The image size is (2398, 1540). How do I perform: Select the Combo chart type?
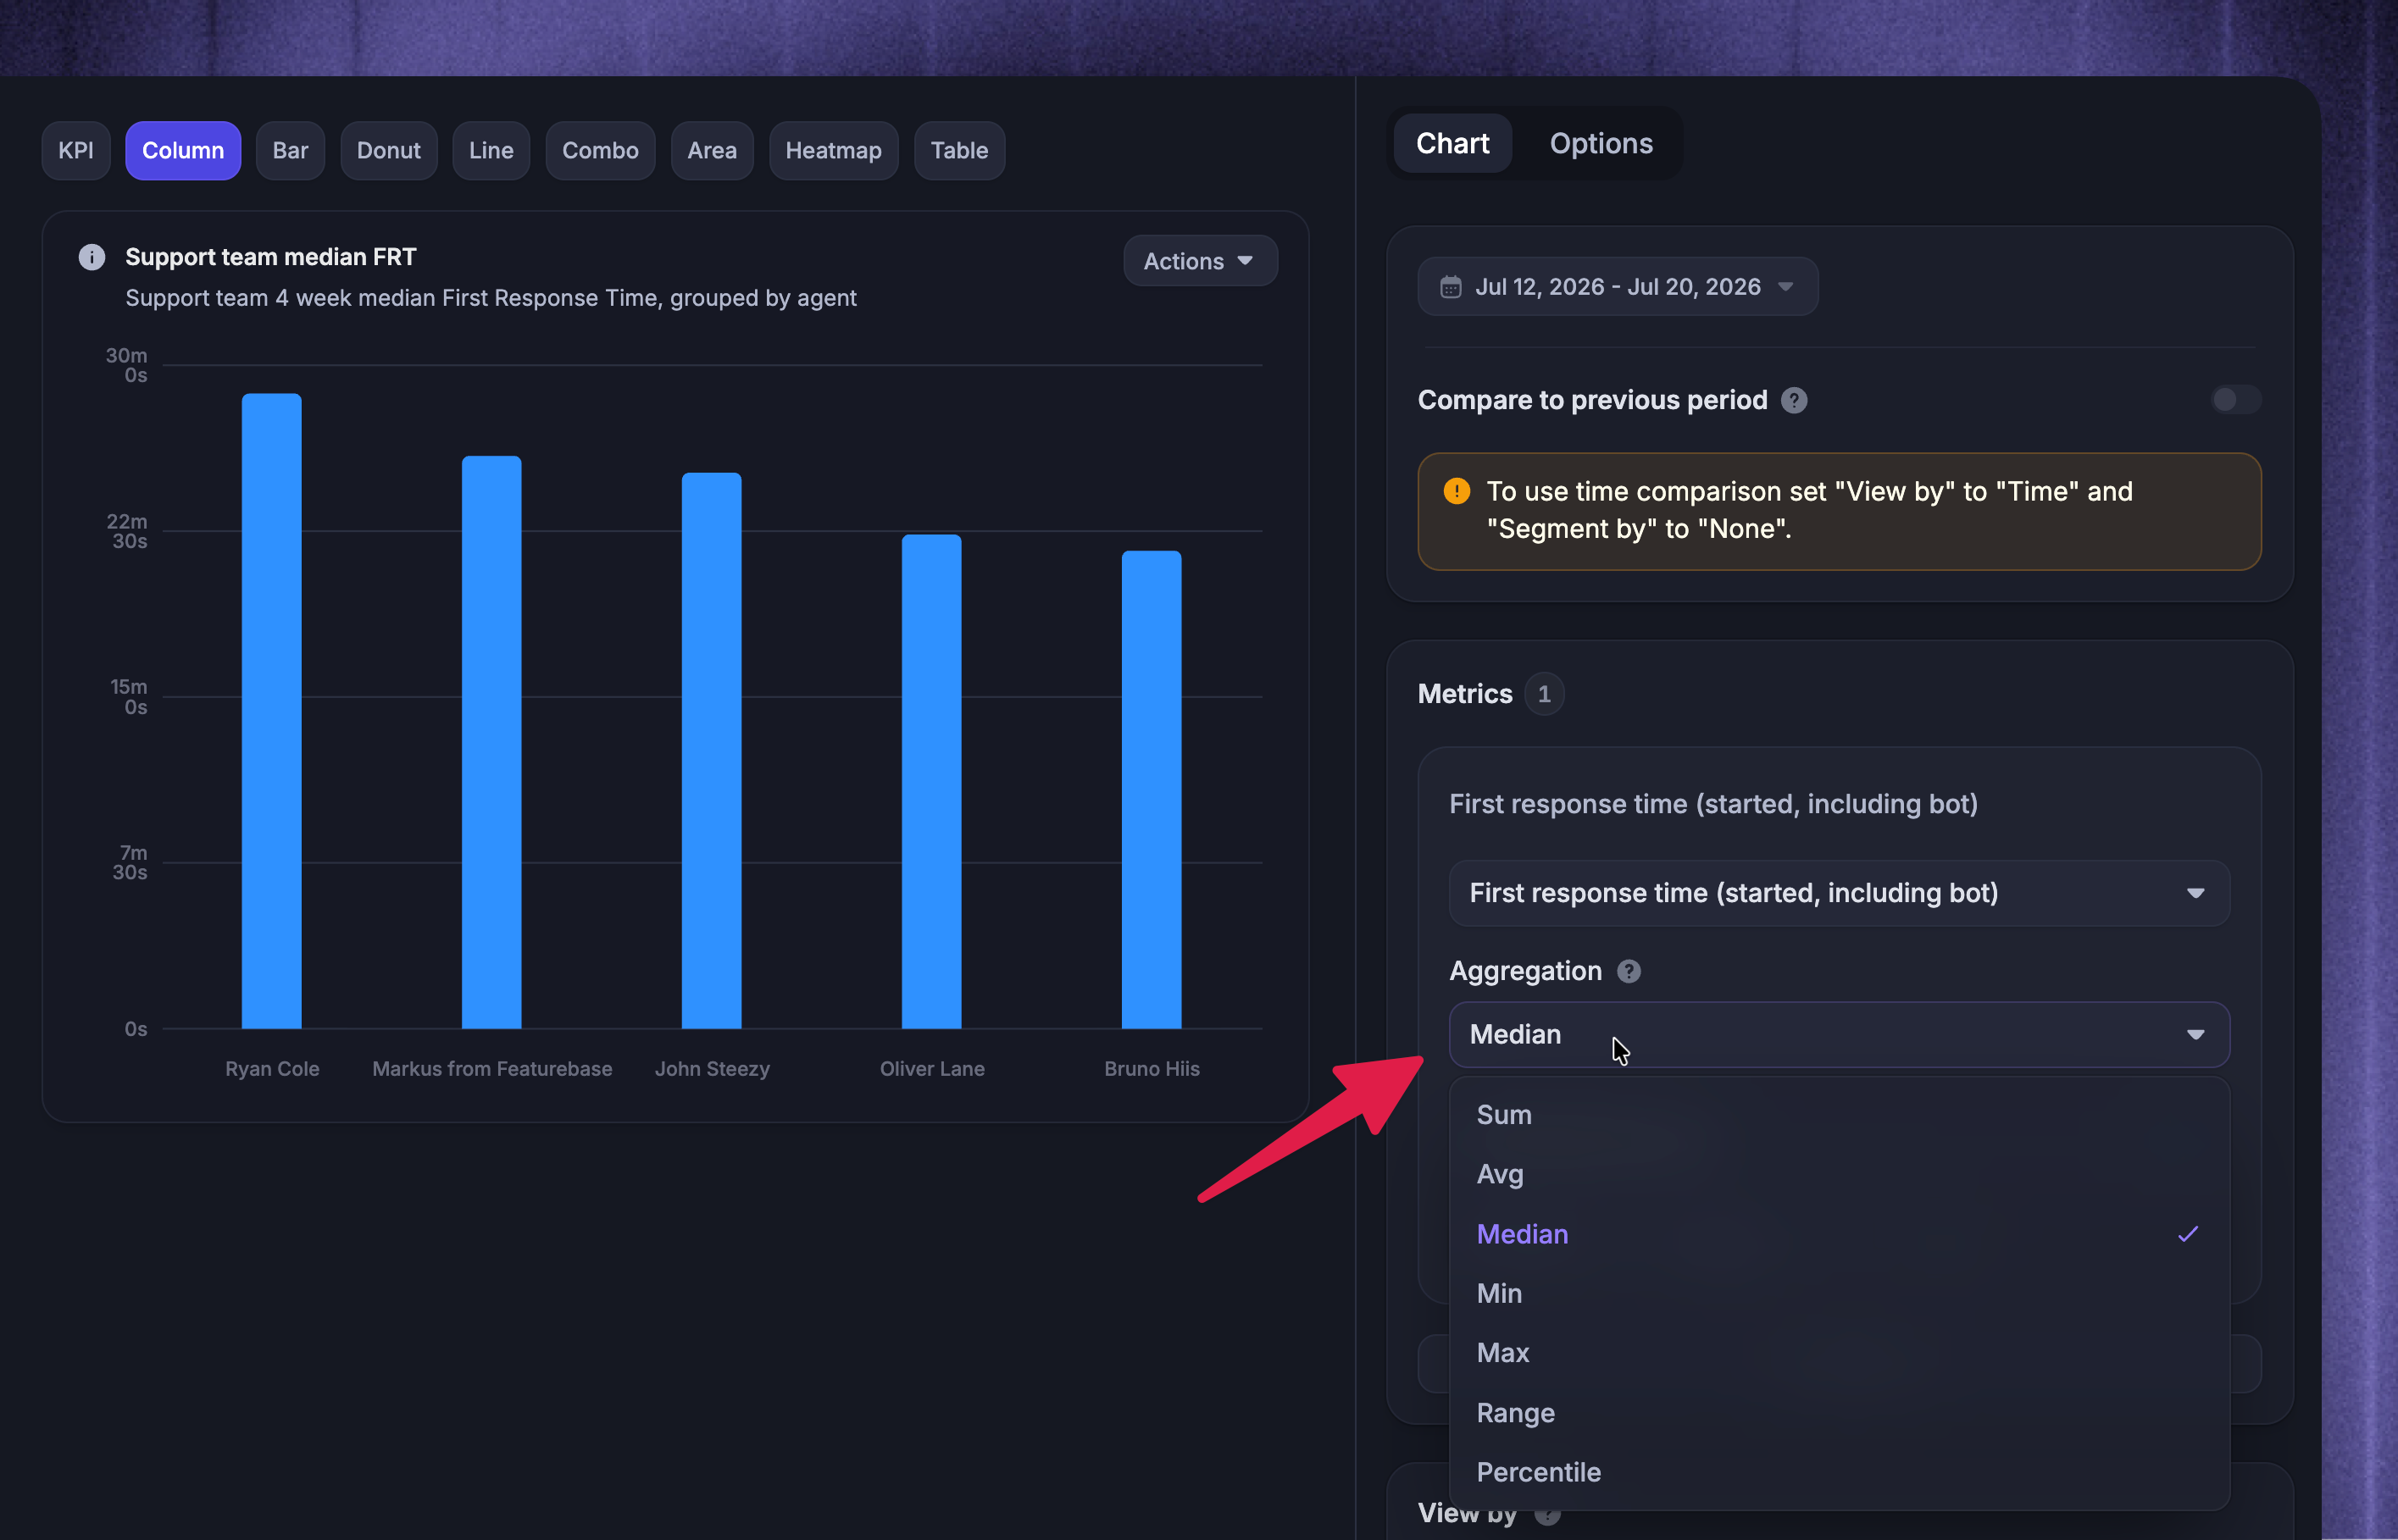click(x=600, y=151)
